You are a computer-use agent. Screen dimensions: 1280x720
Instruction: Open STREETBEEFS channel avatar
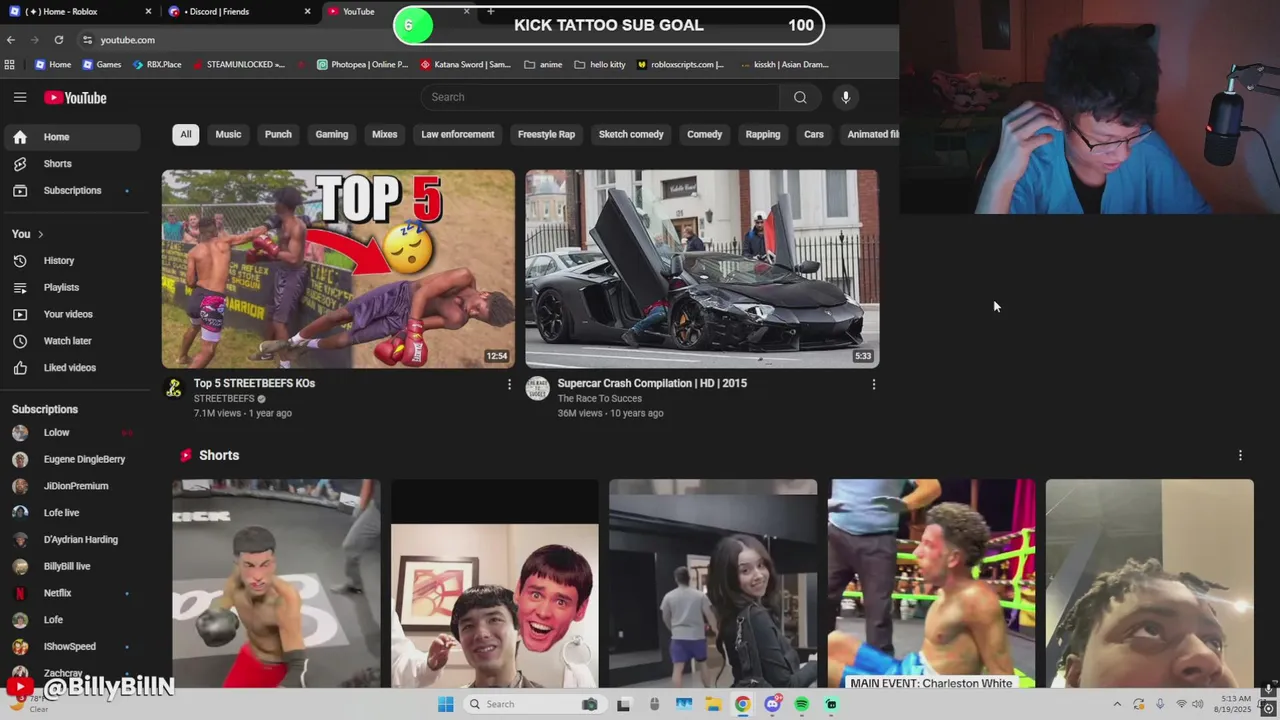[174, 388]
